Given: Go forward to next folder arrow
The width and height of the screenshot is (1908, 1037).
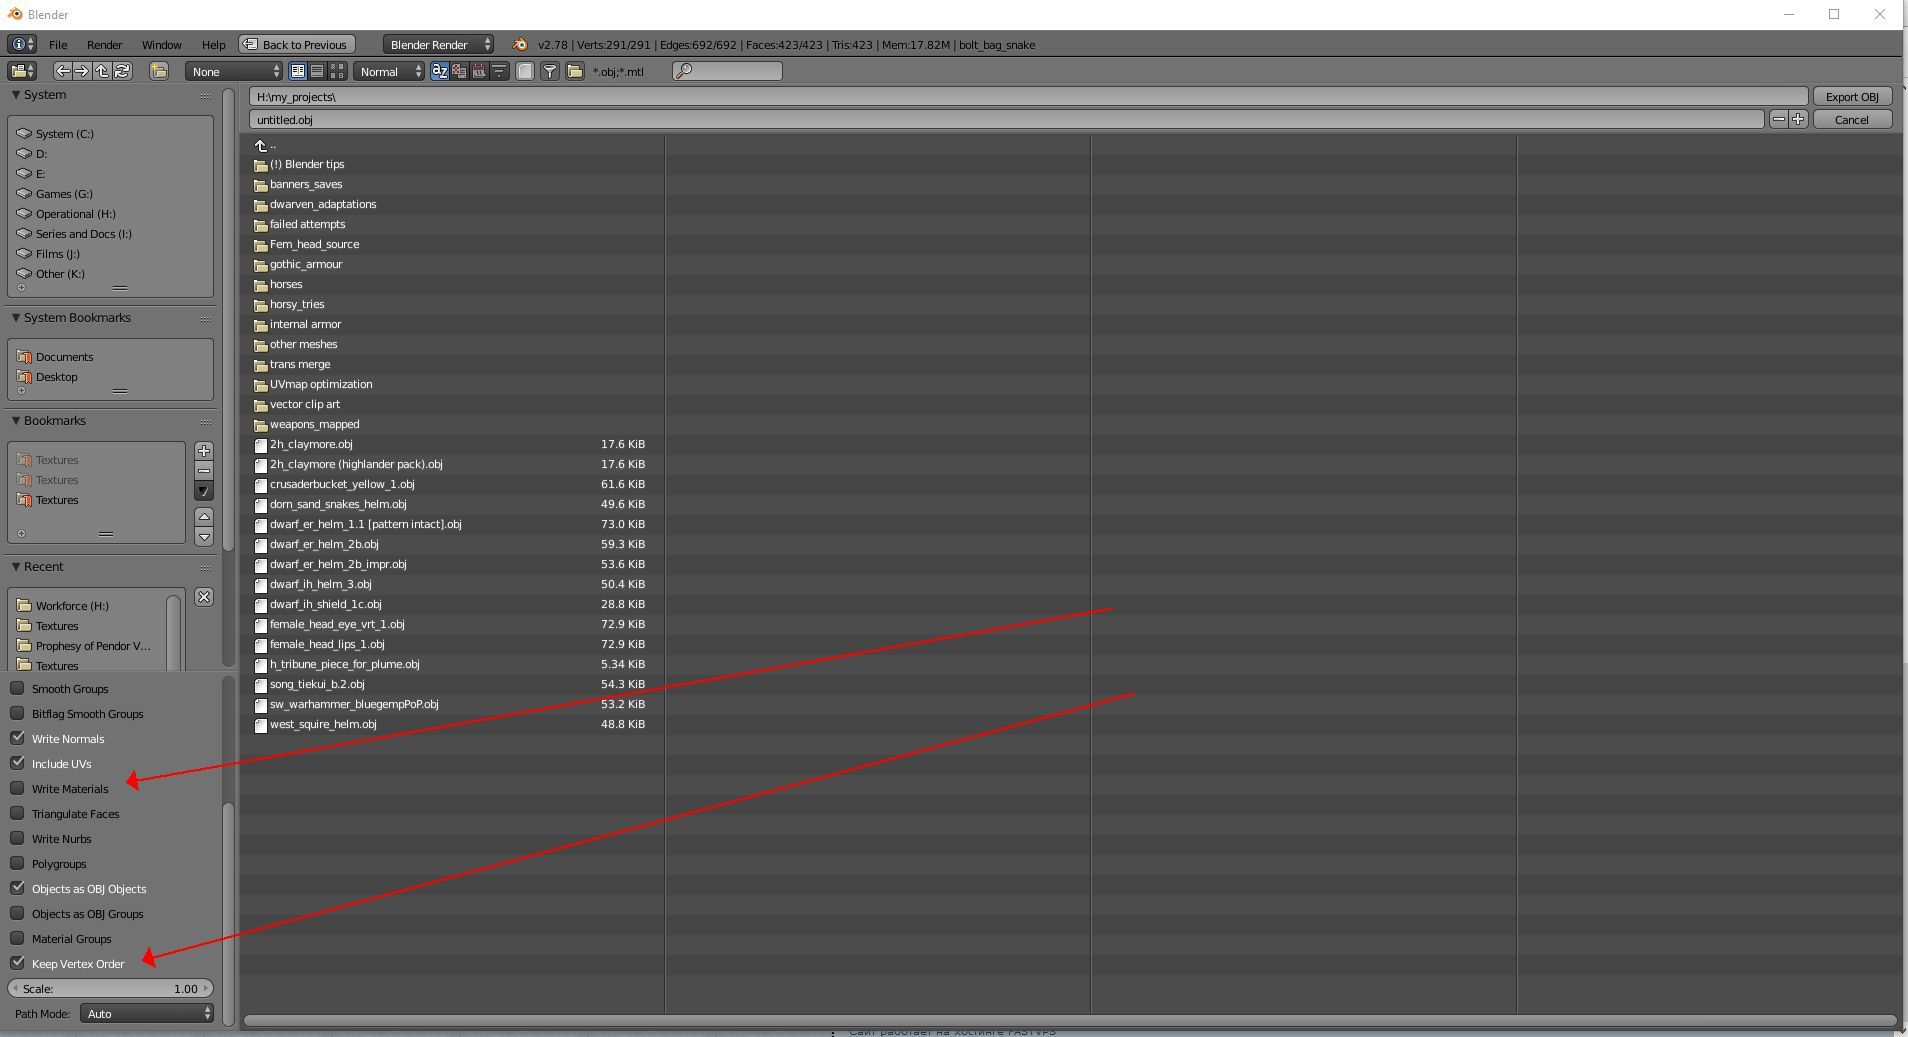Looking at the screenshot, I should point(82,71).
